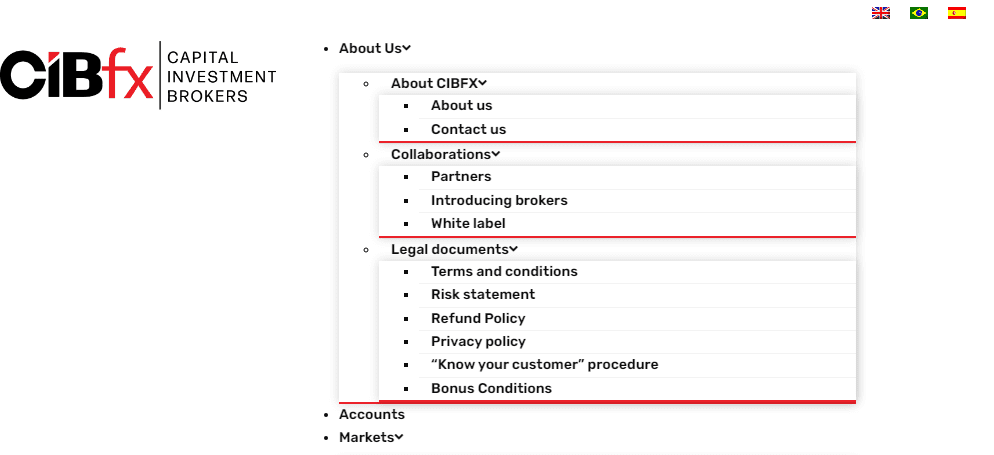The height and width of the screenshot is (455, 994).
Task: Switch language with the UK flag icon
Action: pos(881,13)
